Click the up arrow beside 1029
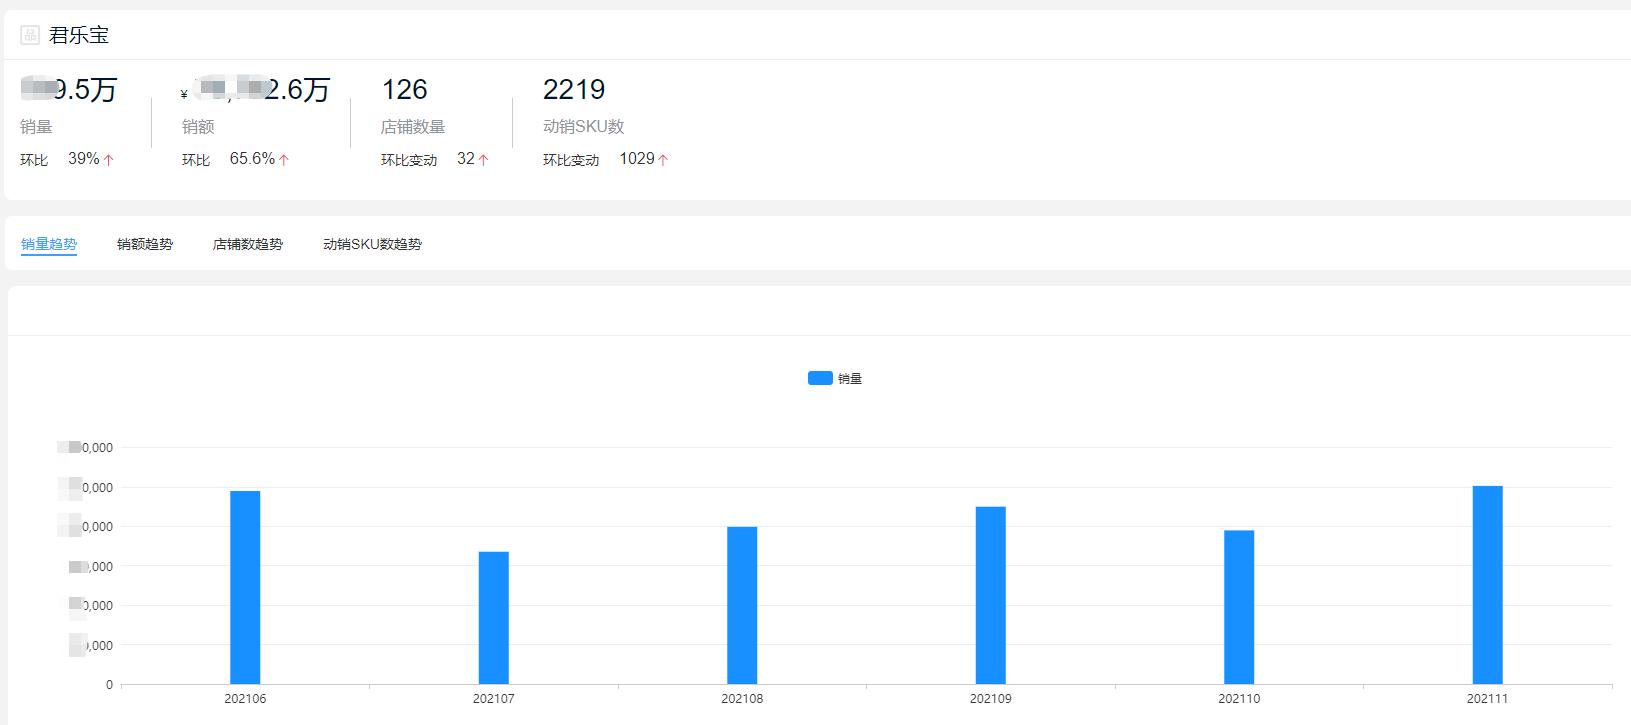The image size is (1631, 725). 663,160
